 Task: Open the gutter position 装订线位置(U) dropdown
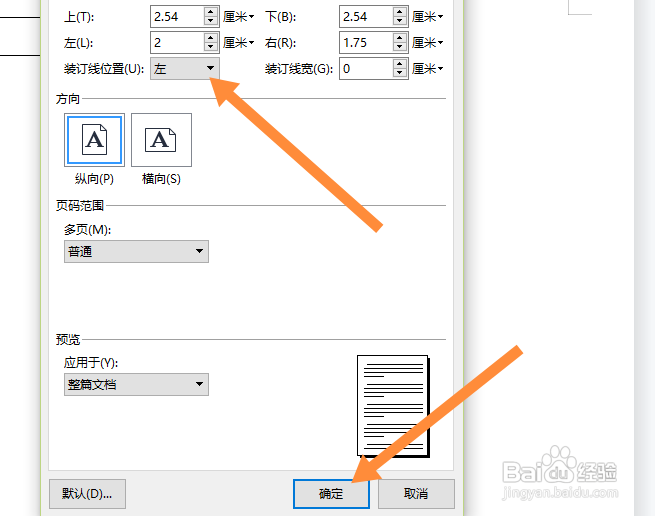pos(185,68)
